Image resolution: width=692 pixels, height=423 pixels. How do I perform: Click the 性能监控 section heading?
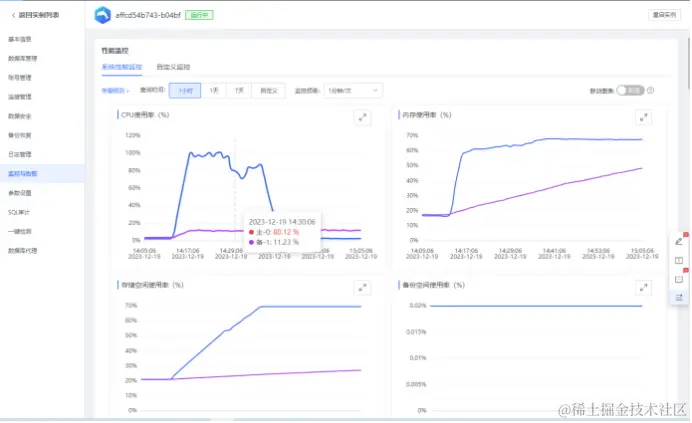coord(115,51)
